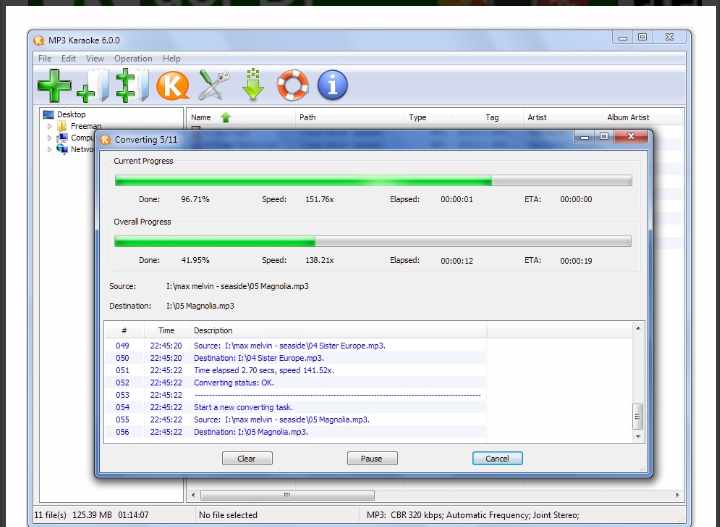Click the Clear button

[247, 458]
